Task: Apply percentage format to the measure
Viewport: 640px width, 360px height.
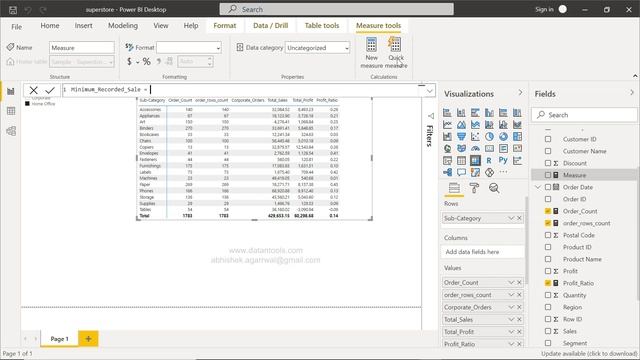Action: click(x=147, y=62)
